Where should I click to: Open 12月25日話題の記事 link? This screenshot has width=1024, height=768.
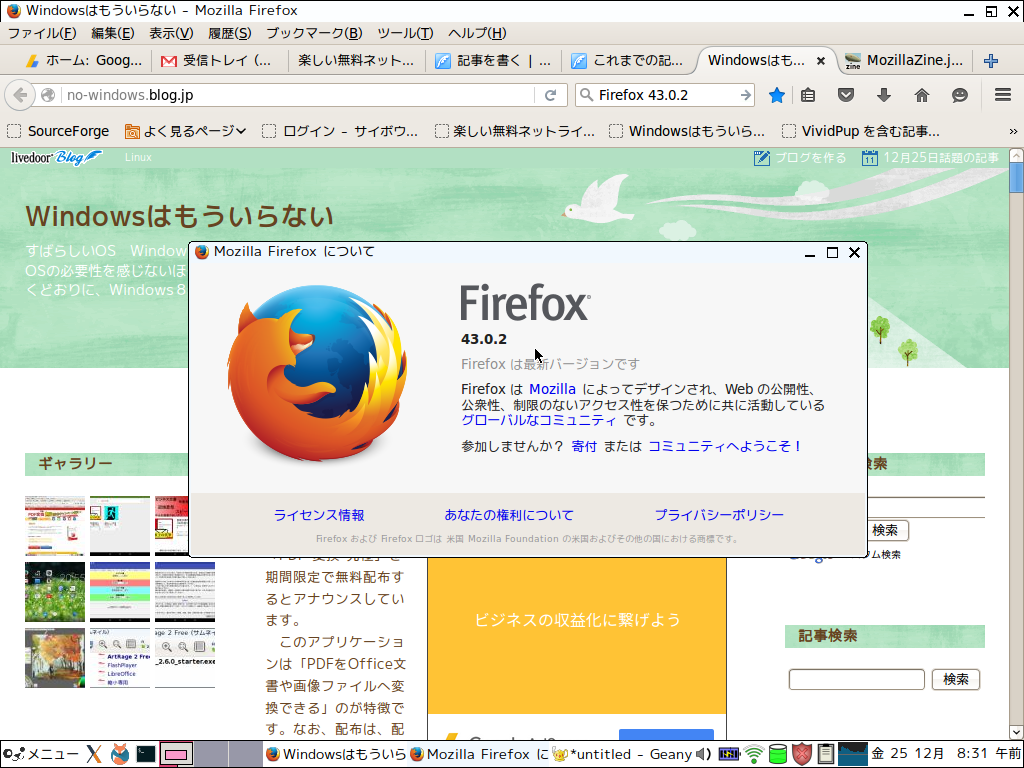coord(930,158)
